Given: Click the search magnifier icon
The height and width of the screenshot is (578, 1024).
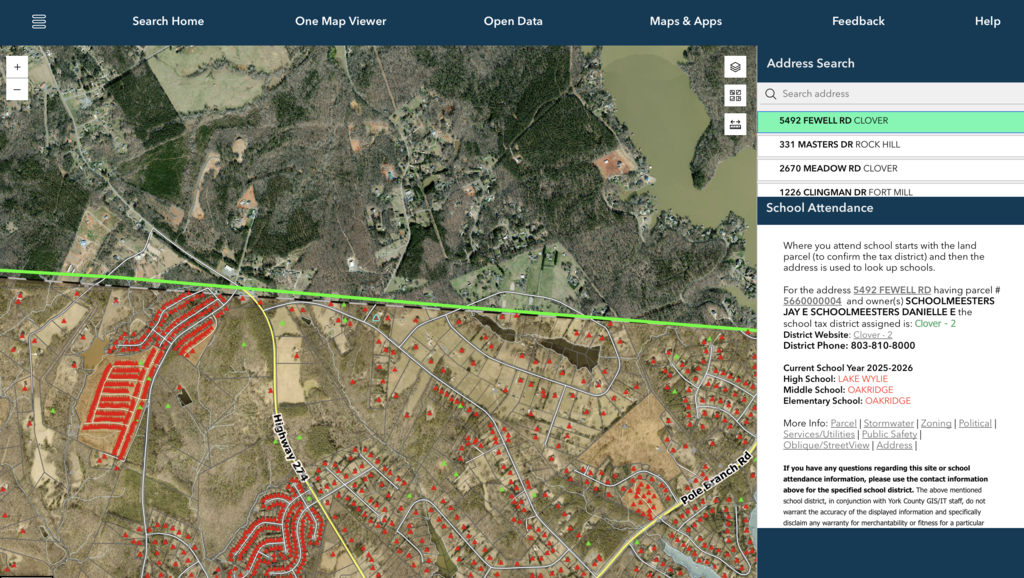Looking at the screenshot, I should [770, 94].
